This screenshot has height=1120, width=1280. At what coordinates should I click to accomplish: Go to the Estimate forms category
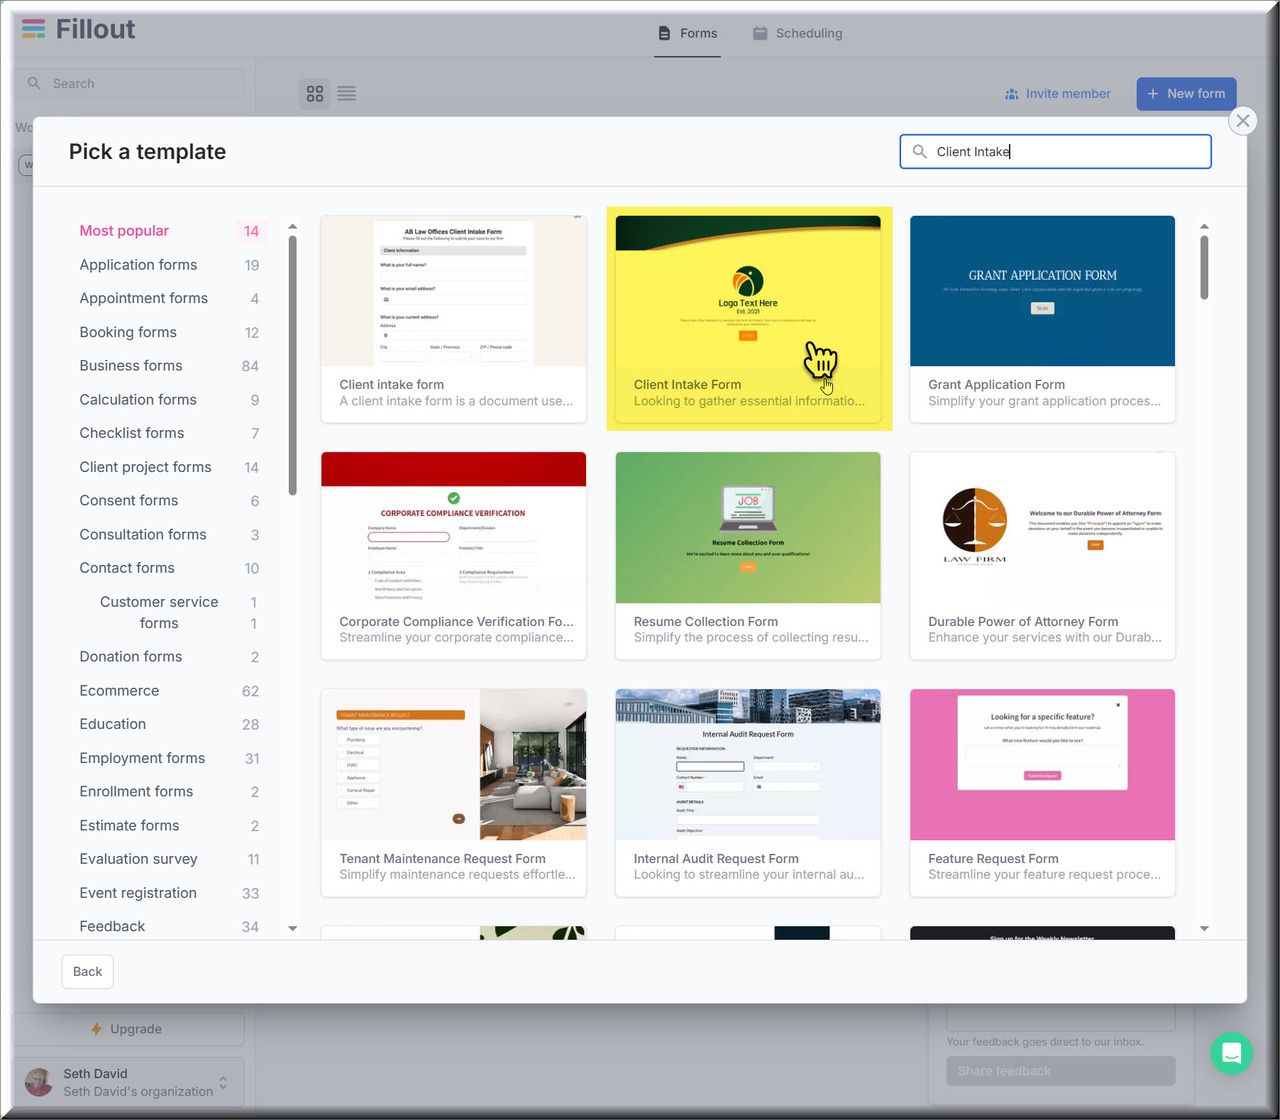[168, 826]
